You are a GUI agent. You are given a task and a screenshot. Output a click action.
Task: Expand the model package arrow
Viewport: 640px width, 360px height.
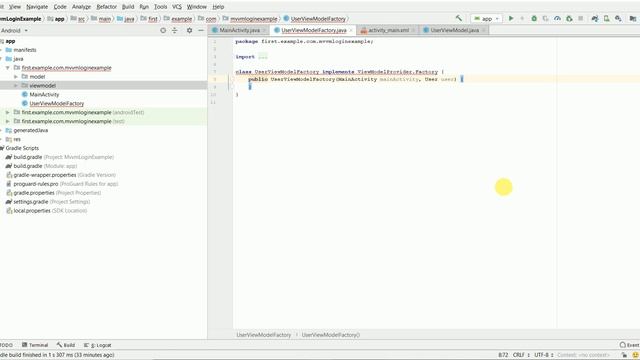(x=16, y=77)
